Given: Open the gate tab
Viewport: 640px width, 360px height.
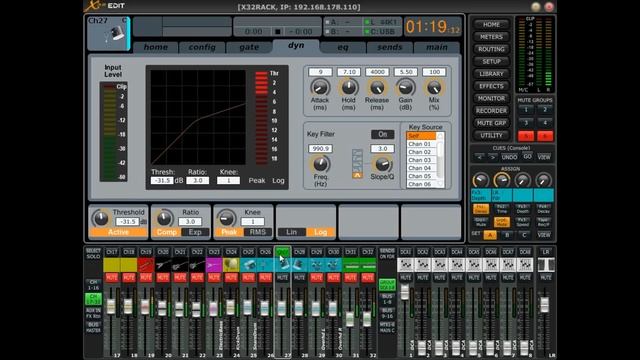Looking at the screenshot, I should 249,47.
